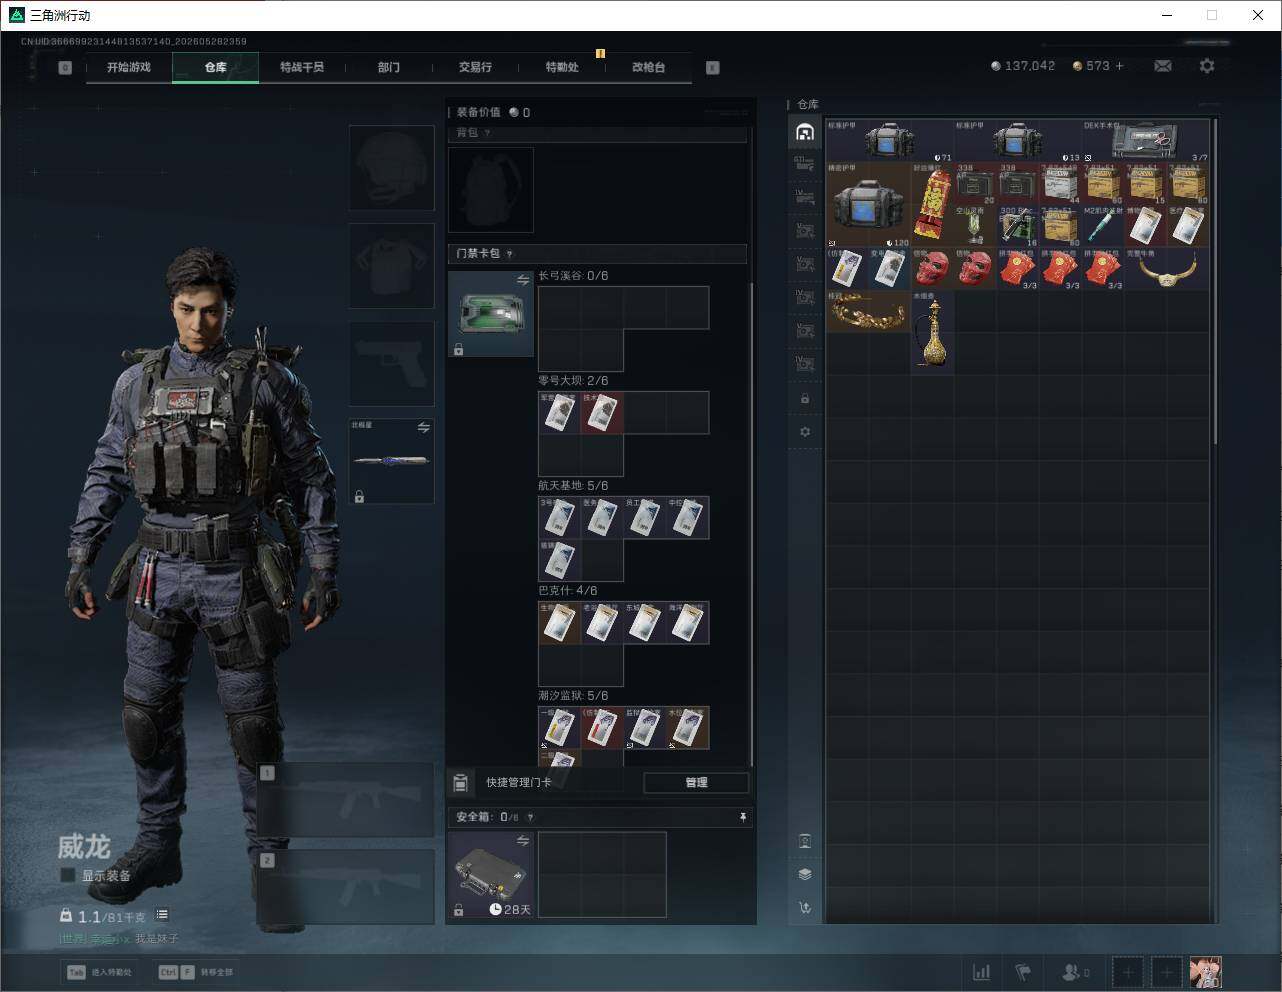Screen dimensions: 1282x992
Task: Click the golden crown item in stash
Action: (868, 311)
